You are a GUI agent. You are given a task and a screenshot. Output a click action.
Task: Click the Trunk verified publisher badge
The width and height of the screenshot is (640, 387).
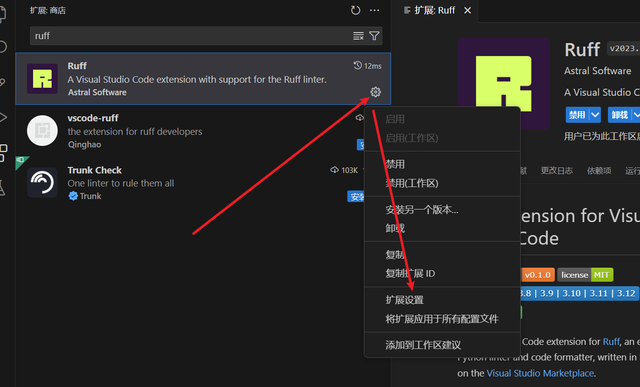73,196
